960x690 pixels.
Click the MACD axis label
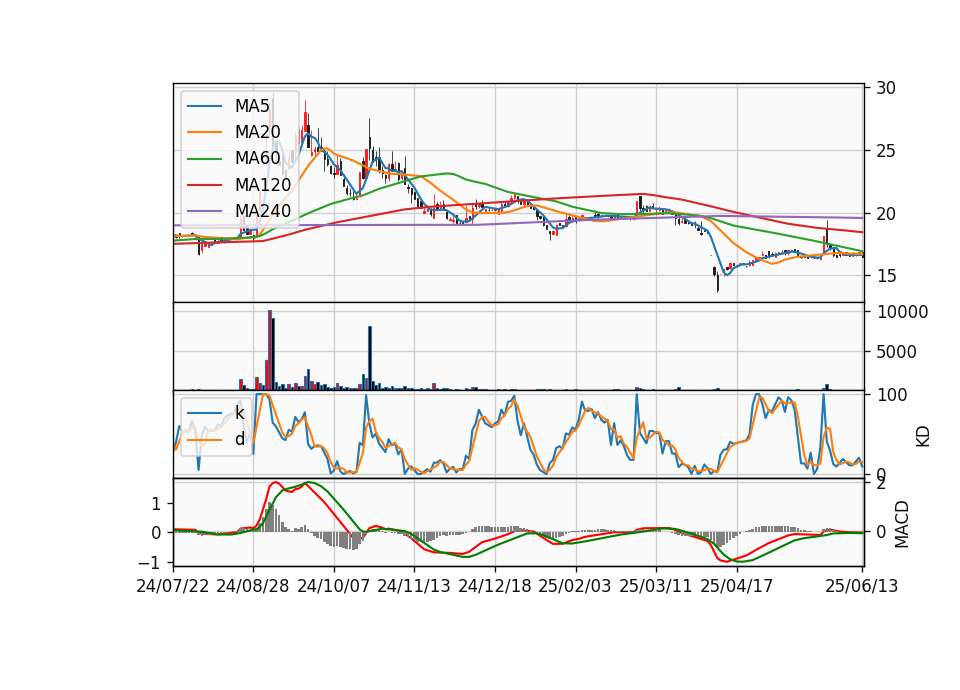click(902, 524)
